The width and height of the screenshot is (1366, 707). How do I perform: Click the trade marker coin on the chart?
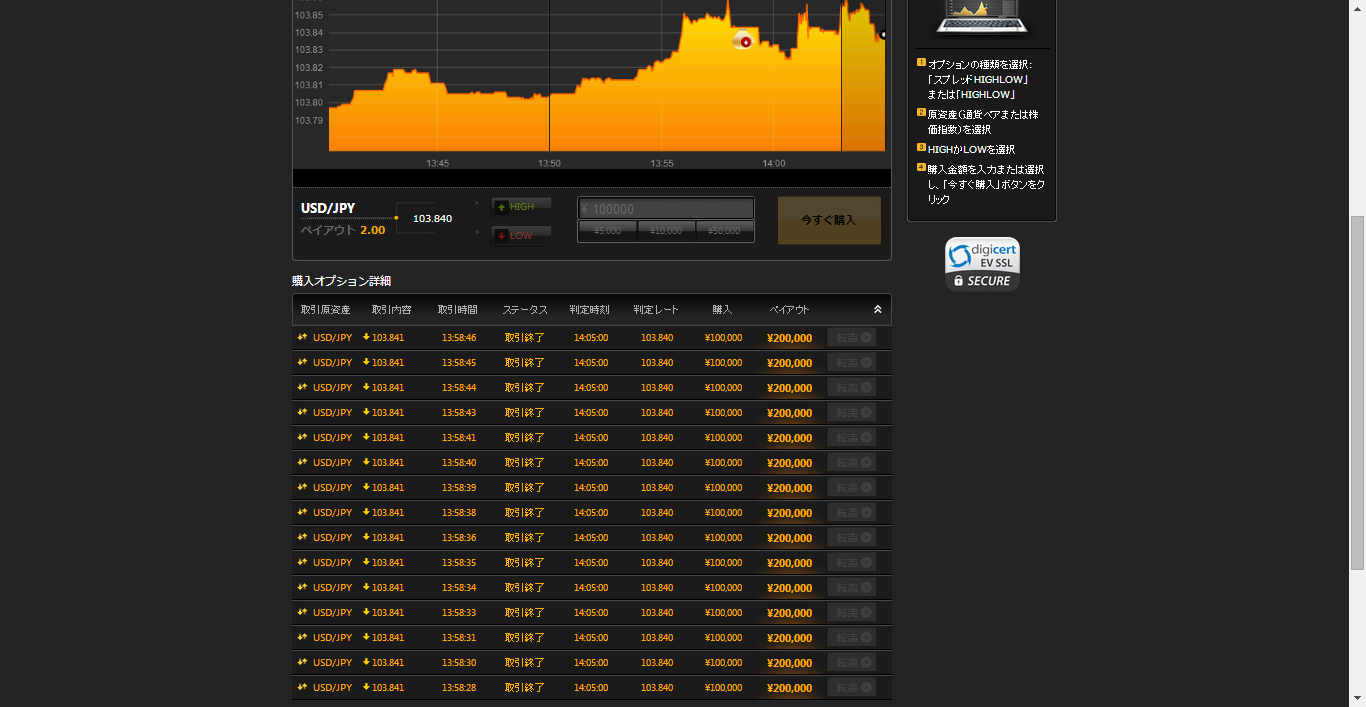coord(742,40)
